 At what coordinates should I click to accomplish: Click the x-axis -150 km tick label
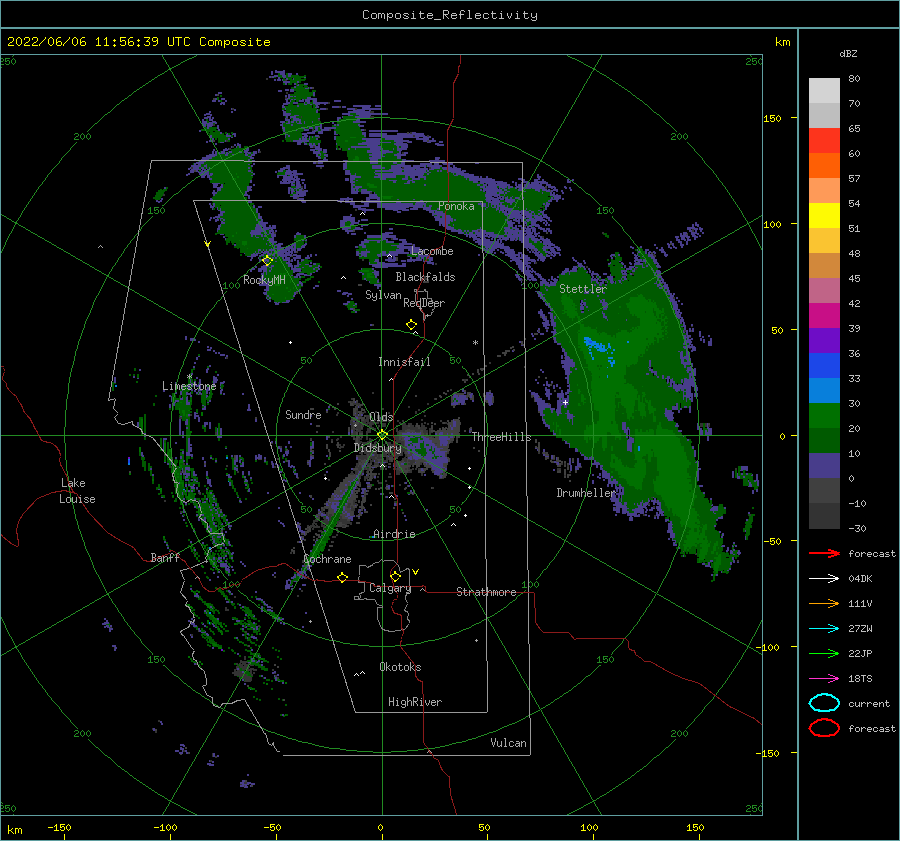(x=59, y=827)
